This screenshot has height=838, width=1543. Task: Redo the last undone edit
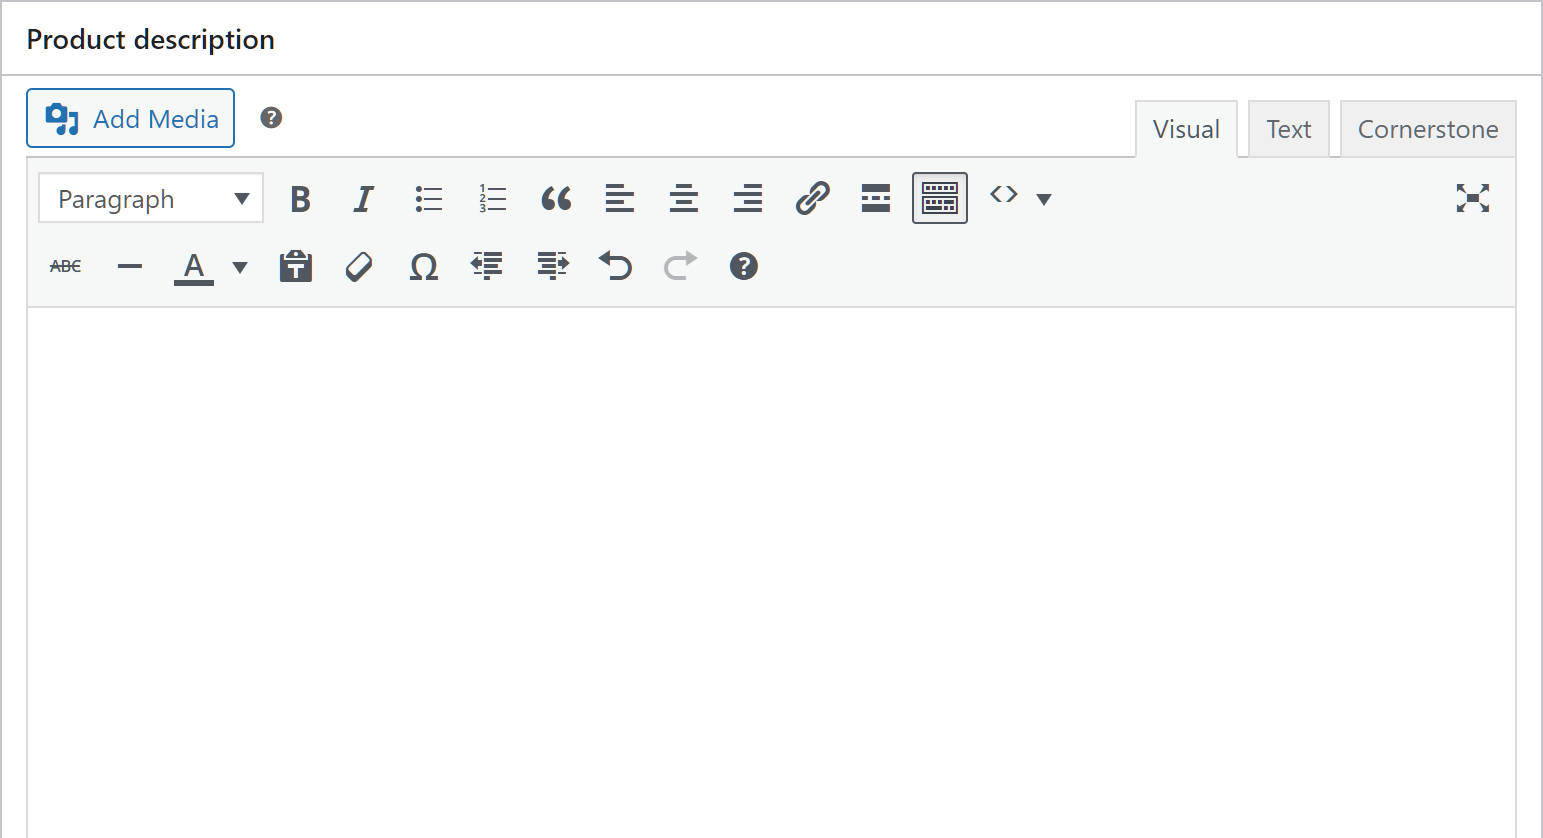[x=680, y=266]
